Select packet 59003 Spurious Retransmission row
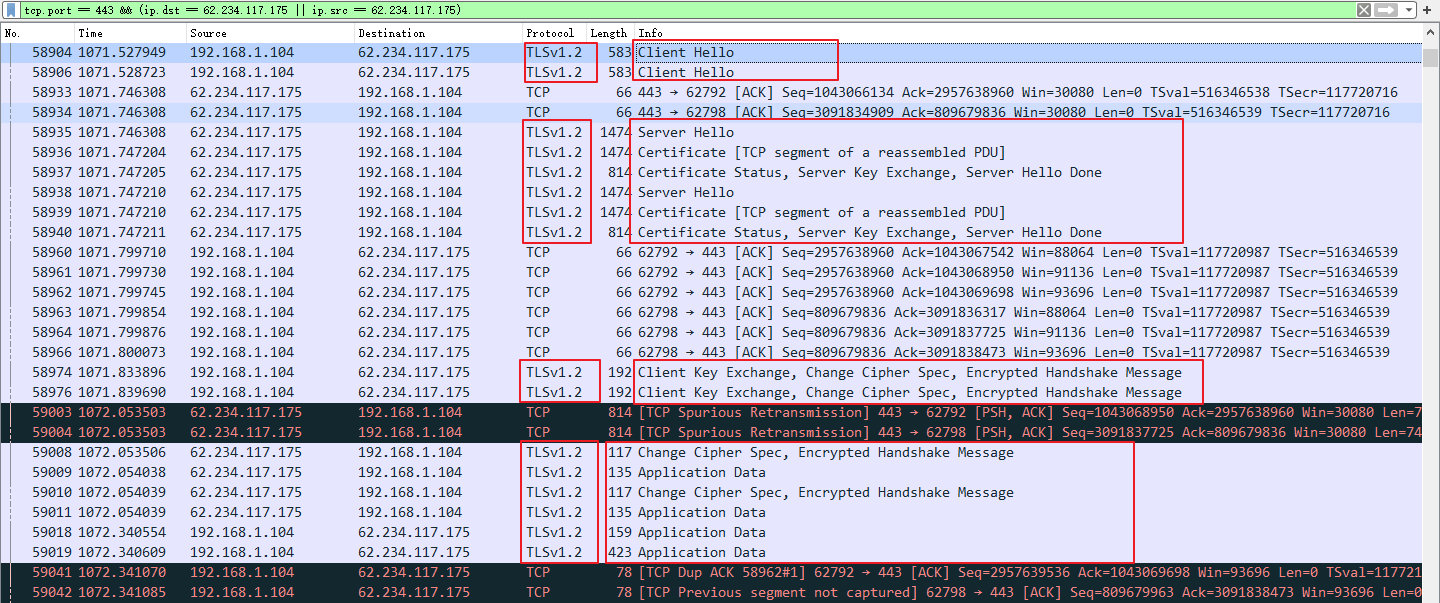The image size is (1440, 603). (x=700, y=412)
